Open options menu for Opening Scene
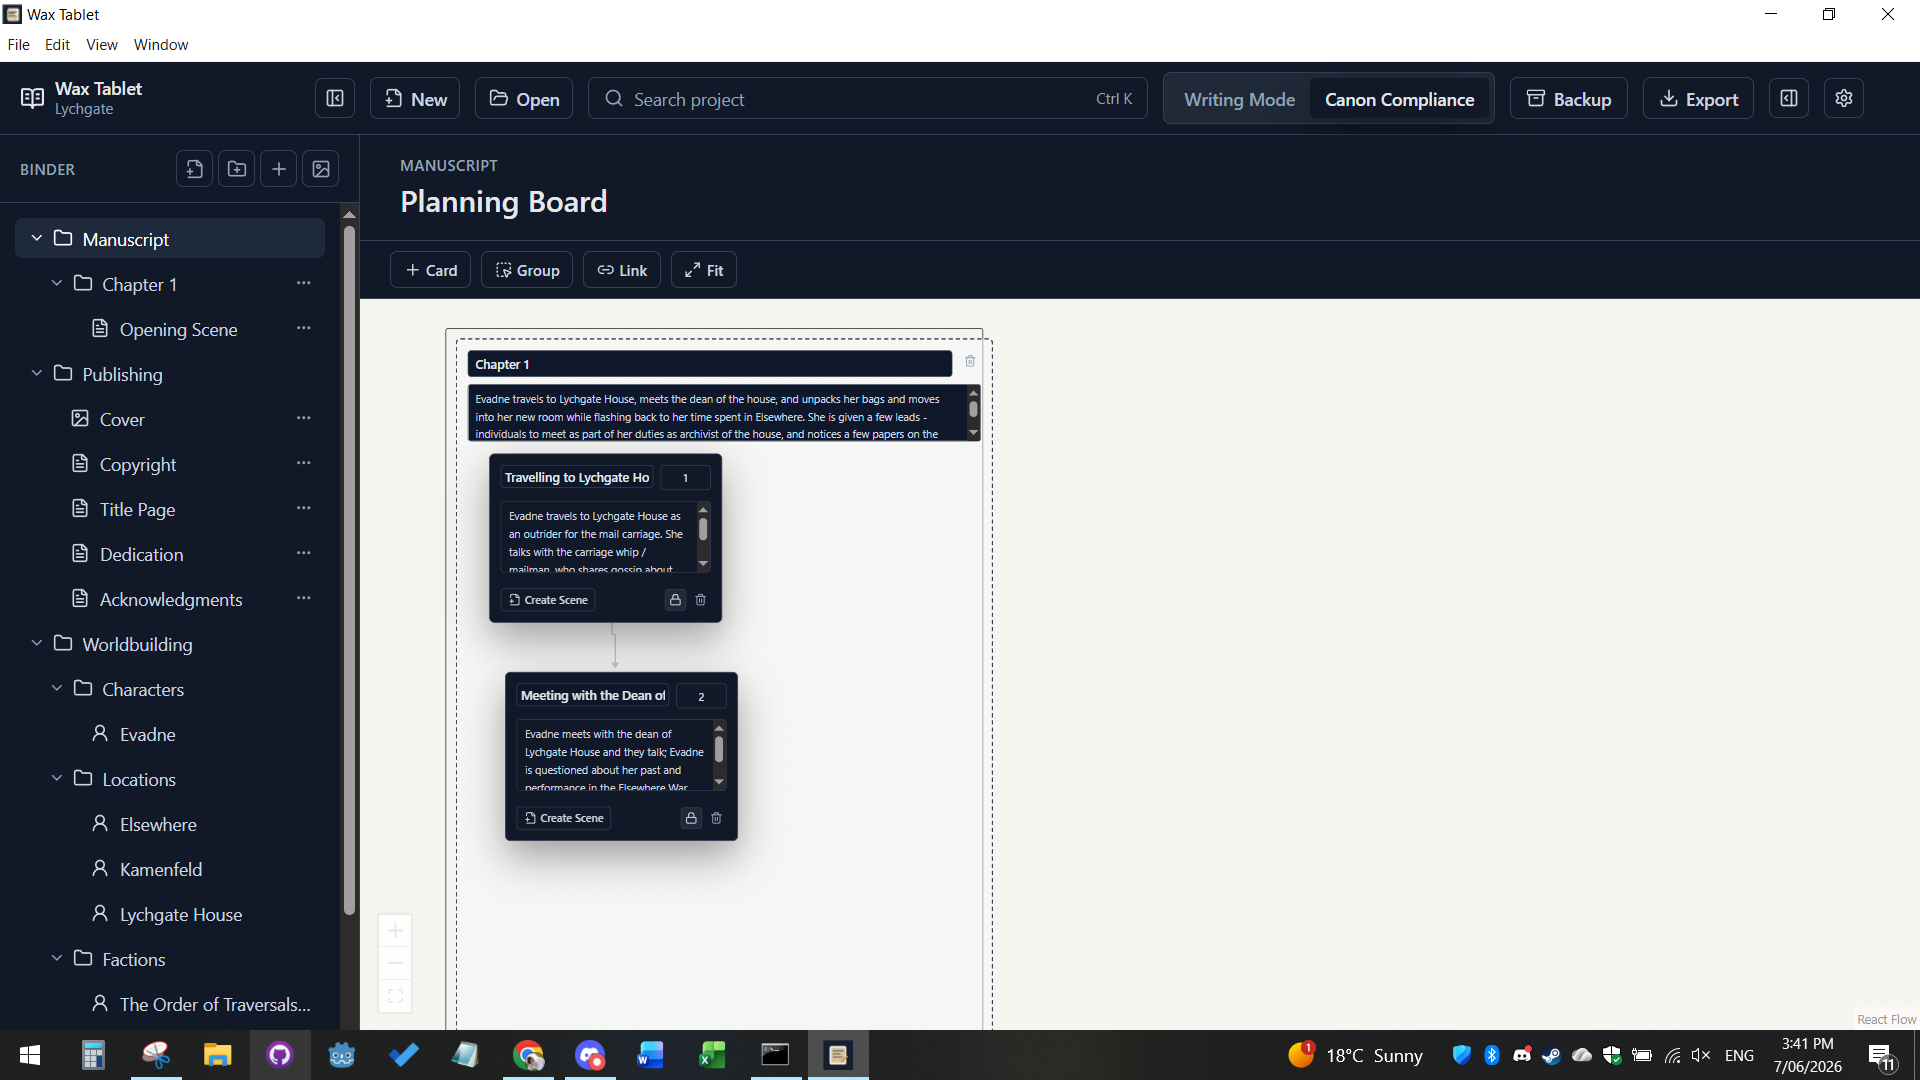Image resolution: width=1920 pixels, height=1080 pixels. click(304, 329)
